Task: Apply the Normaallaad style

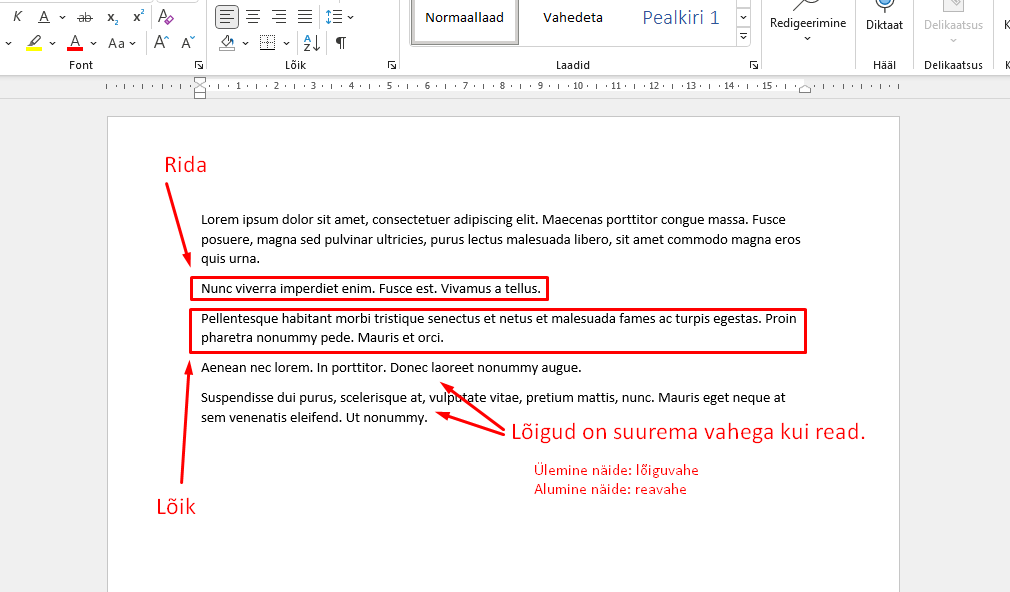Action: pyautogui.click(x=464, y=18)
